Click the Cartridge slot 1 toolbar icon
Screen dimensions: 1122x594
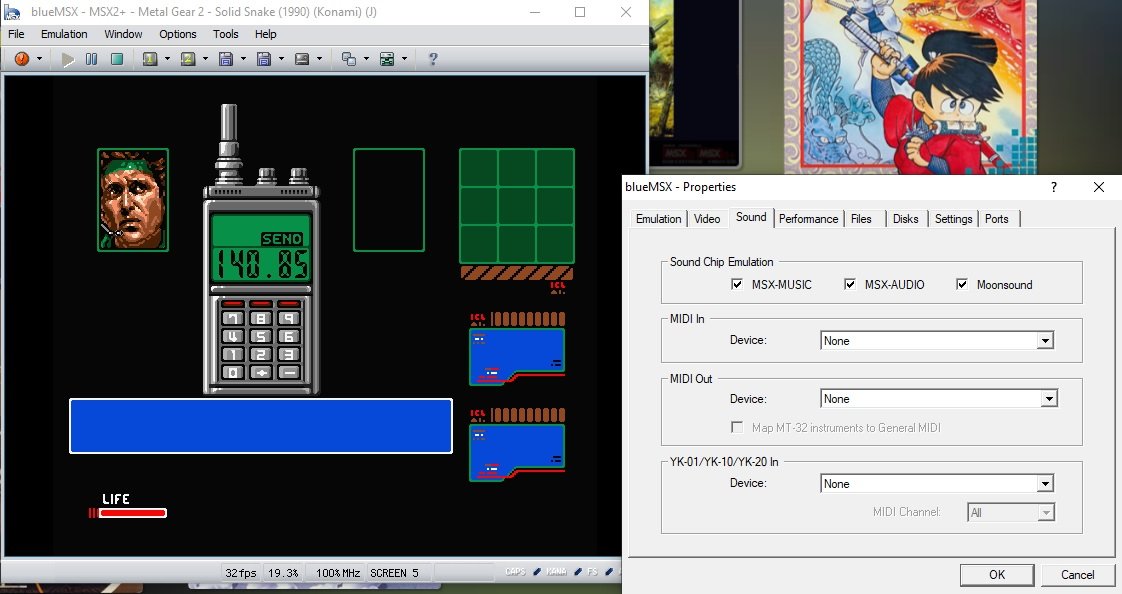click(x=150, y=59)
